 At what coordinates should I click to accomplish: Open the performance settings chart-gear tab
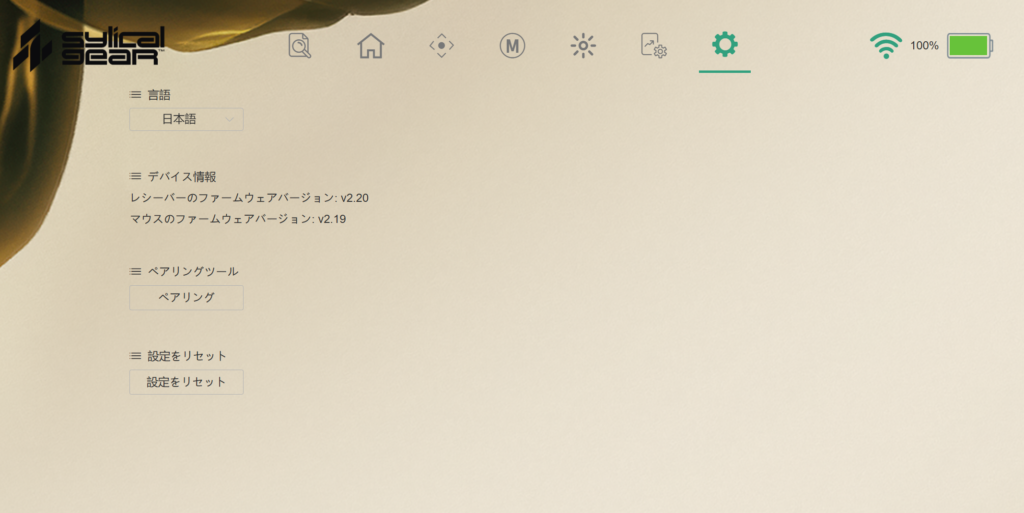(653, 46)
